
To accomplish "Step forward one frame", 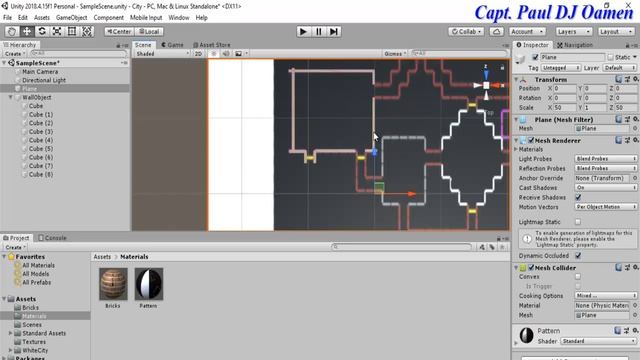I will click(333, 31).
